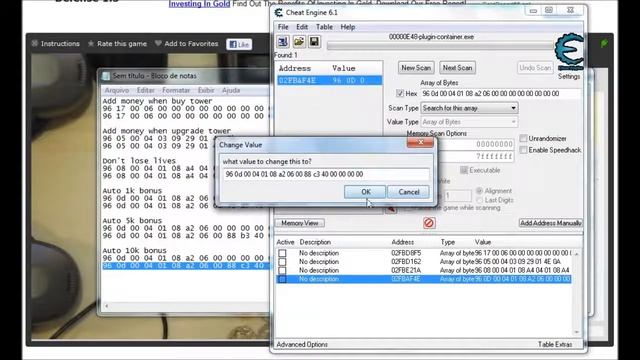Open the Edit menu in Cheat Engine
The width and height of the screenshot is (640, 360).
click(302, 27)
